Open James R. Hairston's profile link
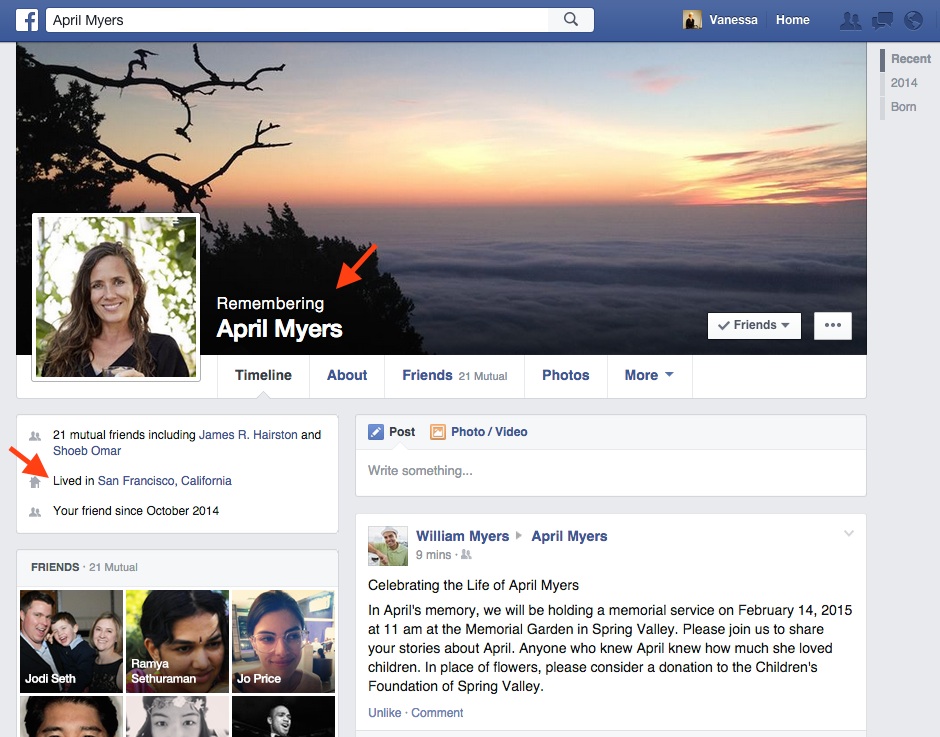 click(x=248, y=435)
